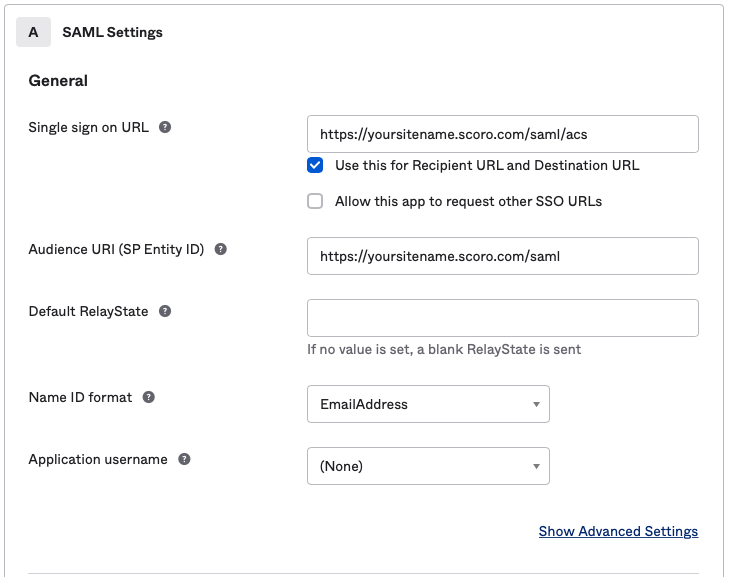729x577 pixels.
Task: Click the SAML Settings section title
Action: point(113,32)
